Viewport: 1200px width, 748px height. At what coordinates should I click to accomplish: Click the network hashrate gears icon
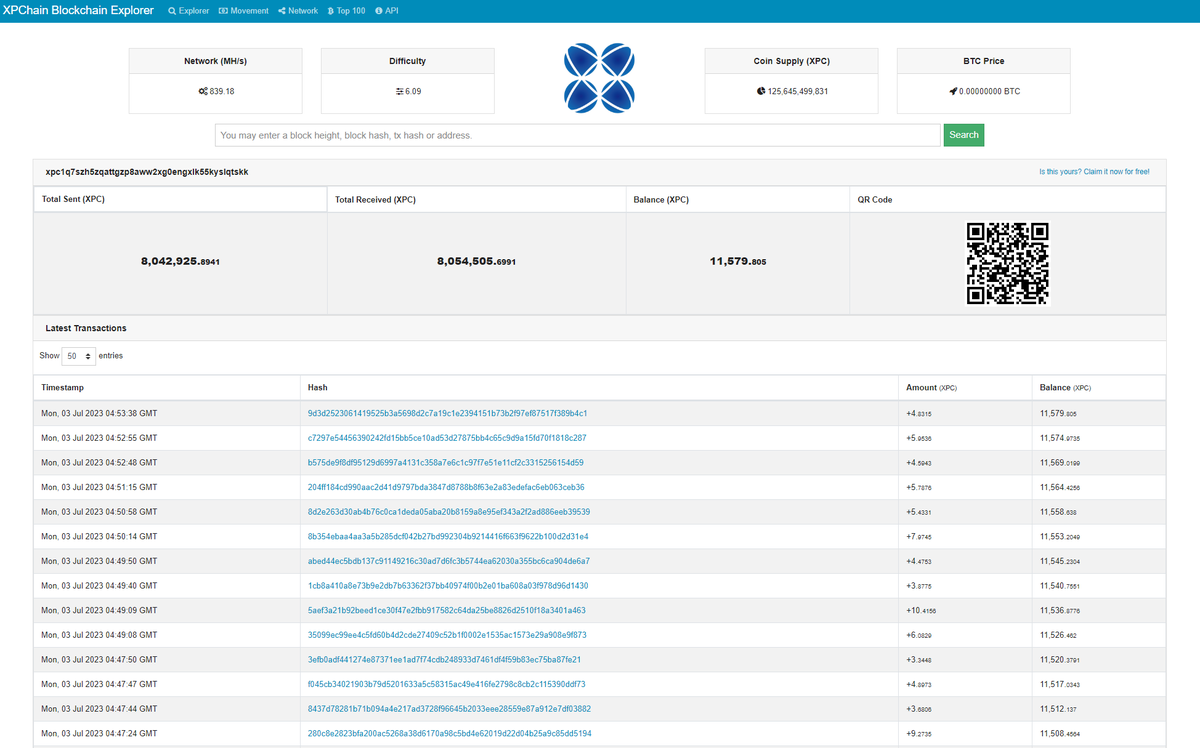203,91
